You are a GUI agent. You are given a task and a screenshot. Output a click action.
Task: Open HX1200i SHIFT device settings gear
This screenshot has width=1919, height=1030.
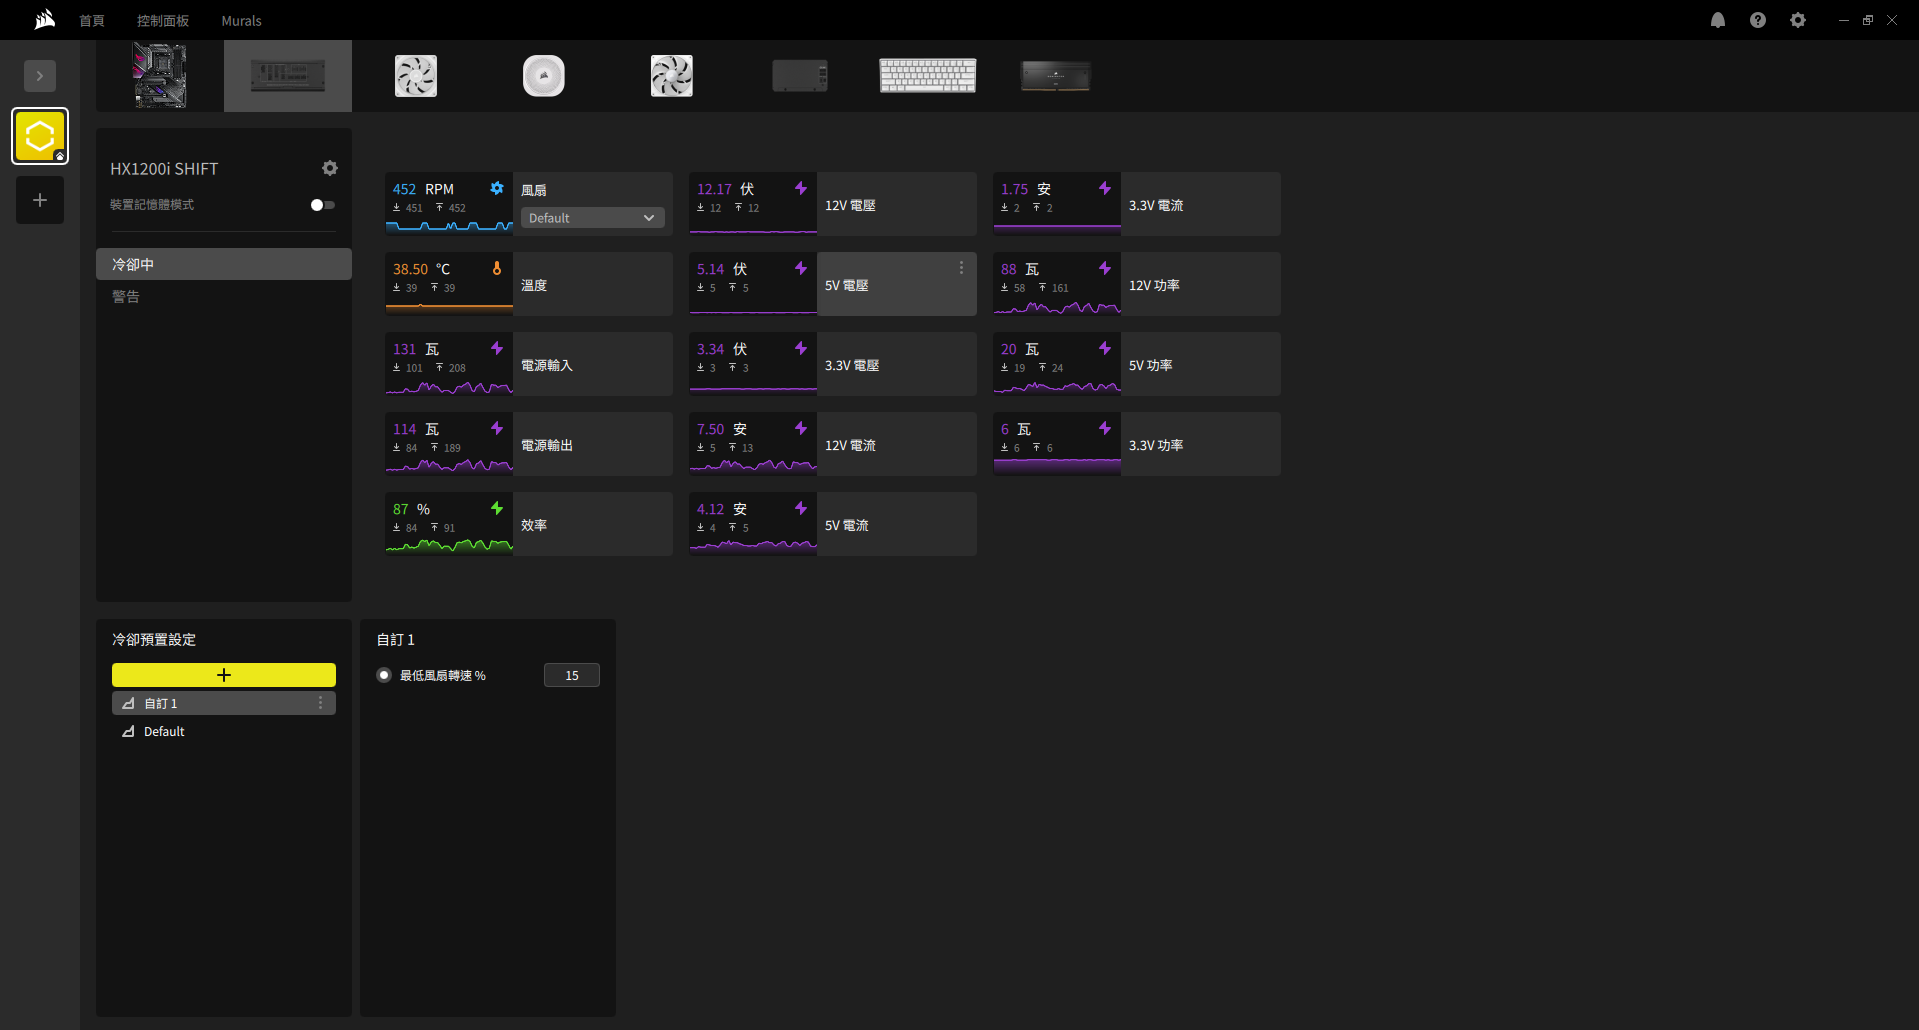(x=330, y=168)
